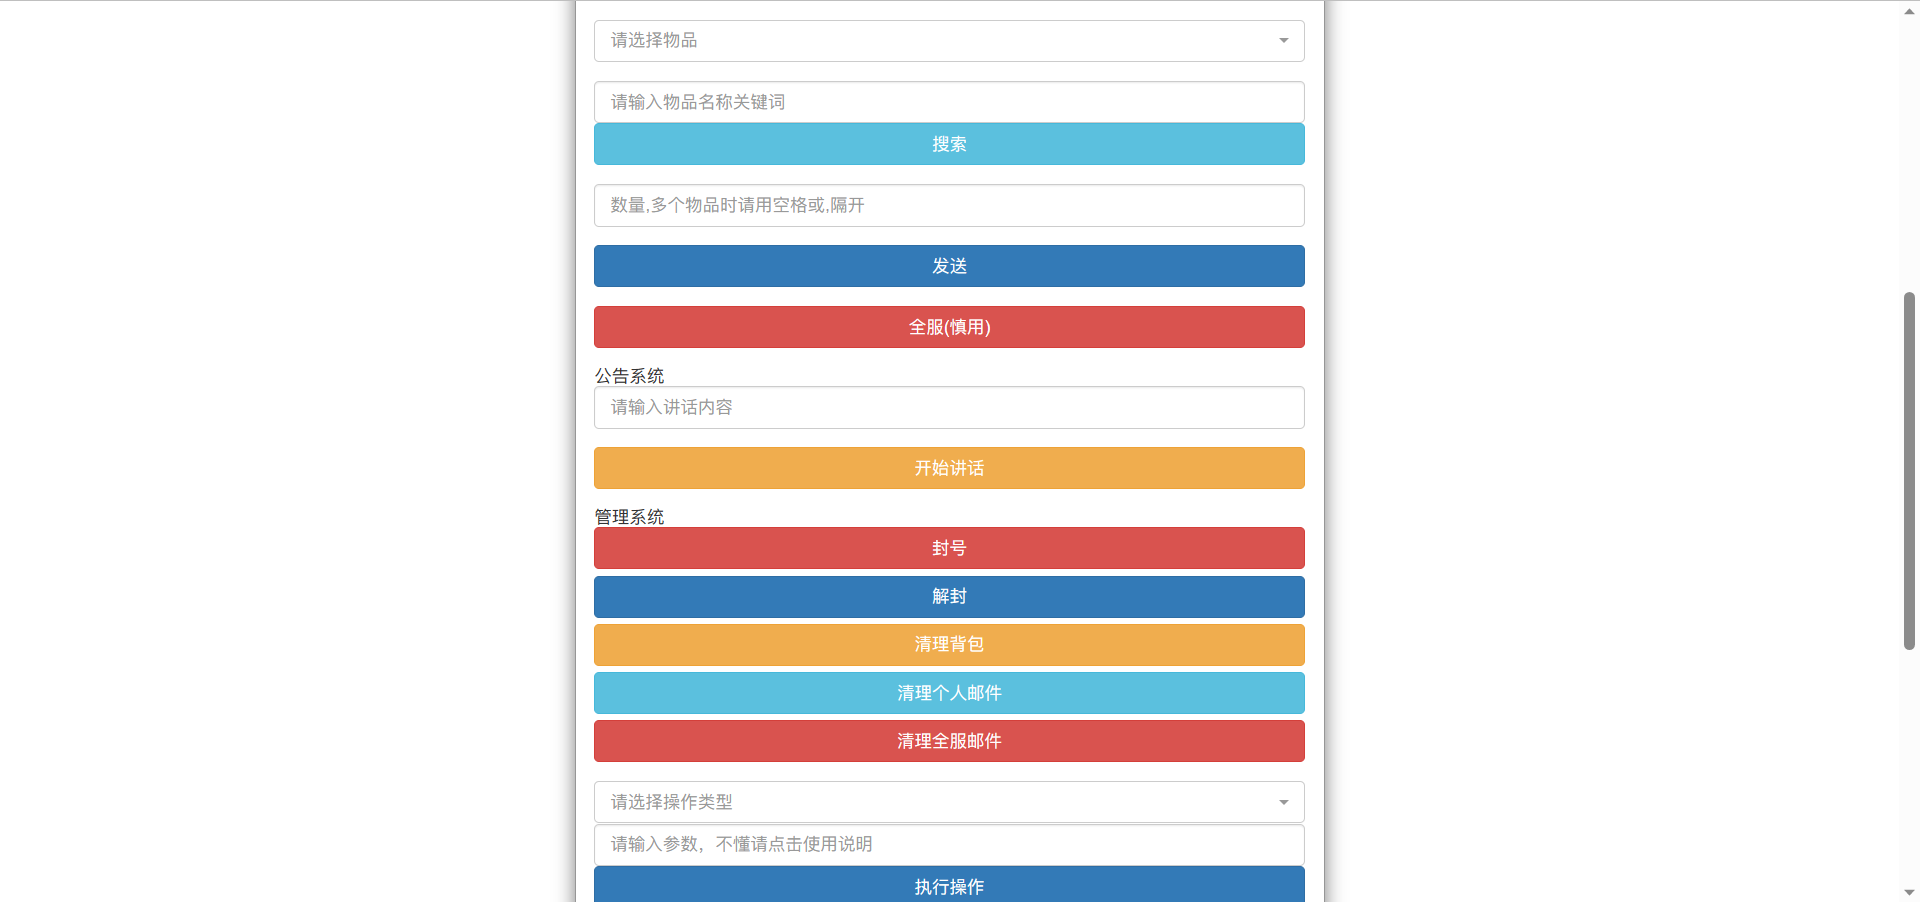Expand the 请选择操作类型 operation type dropdown
Viewport: 1920px width, 902px height.
(949, 802)
